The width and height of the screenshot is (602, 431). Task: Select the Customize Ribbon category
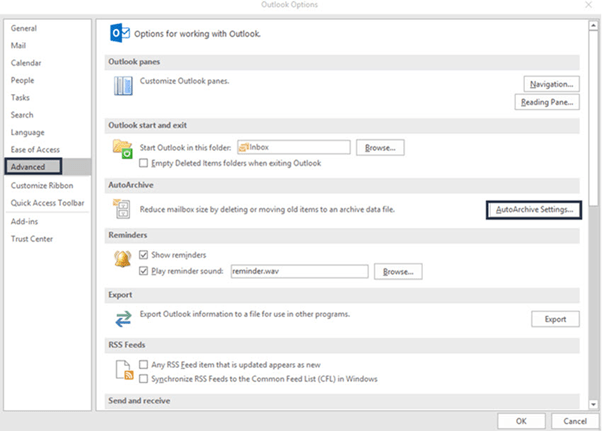(43, 186)
